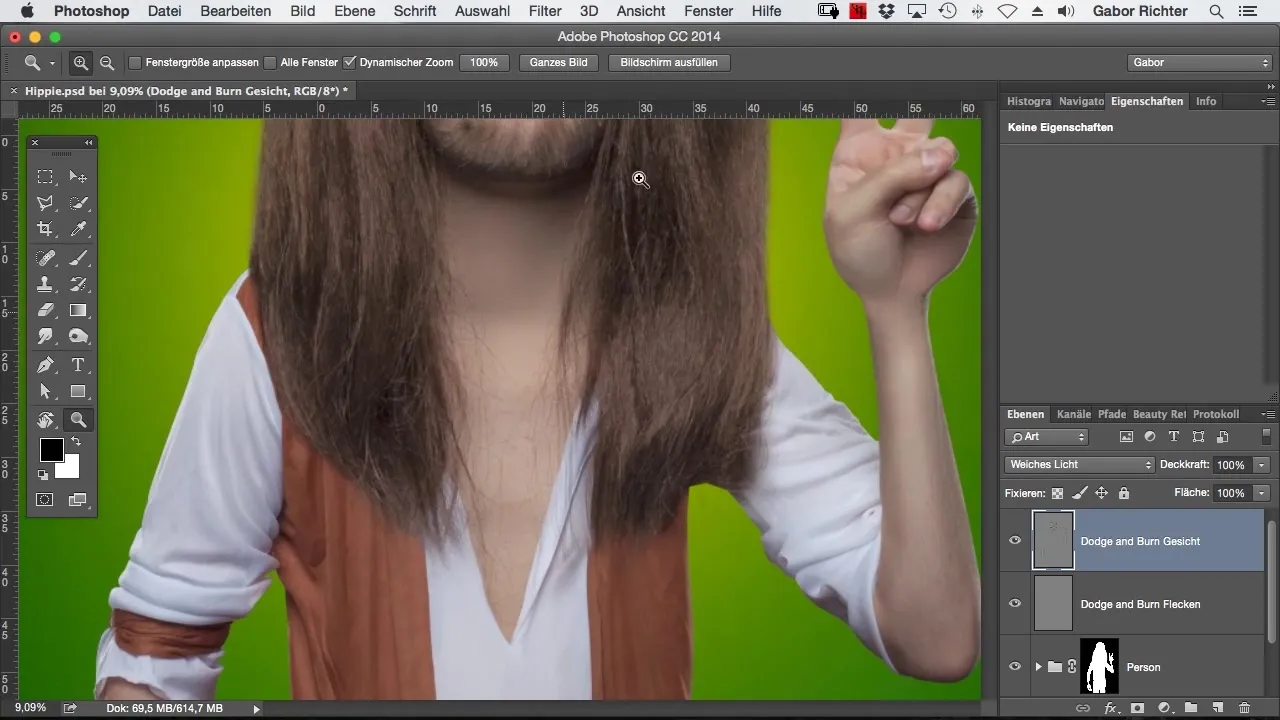Toggle lock all padlock icon

[1124, 493]
